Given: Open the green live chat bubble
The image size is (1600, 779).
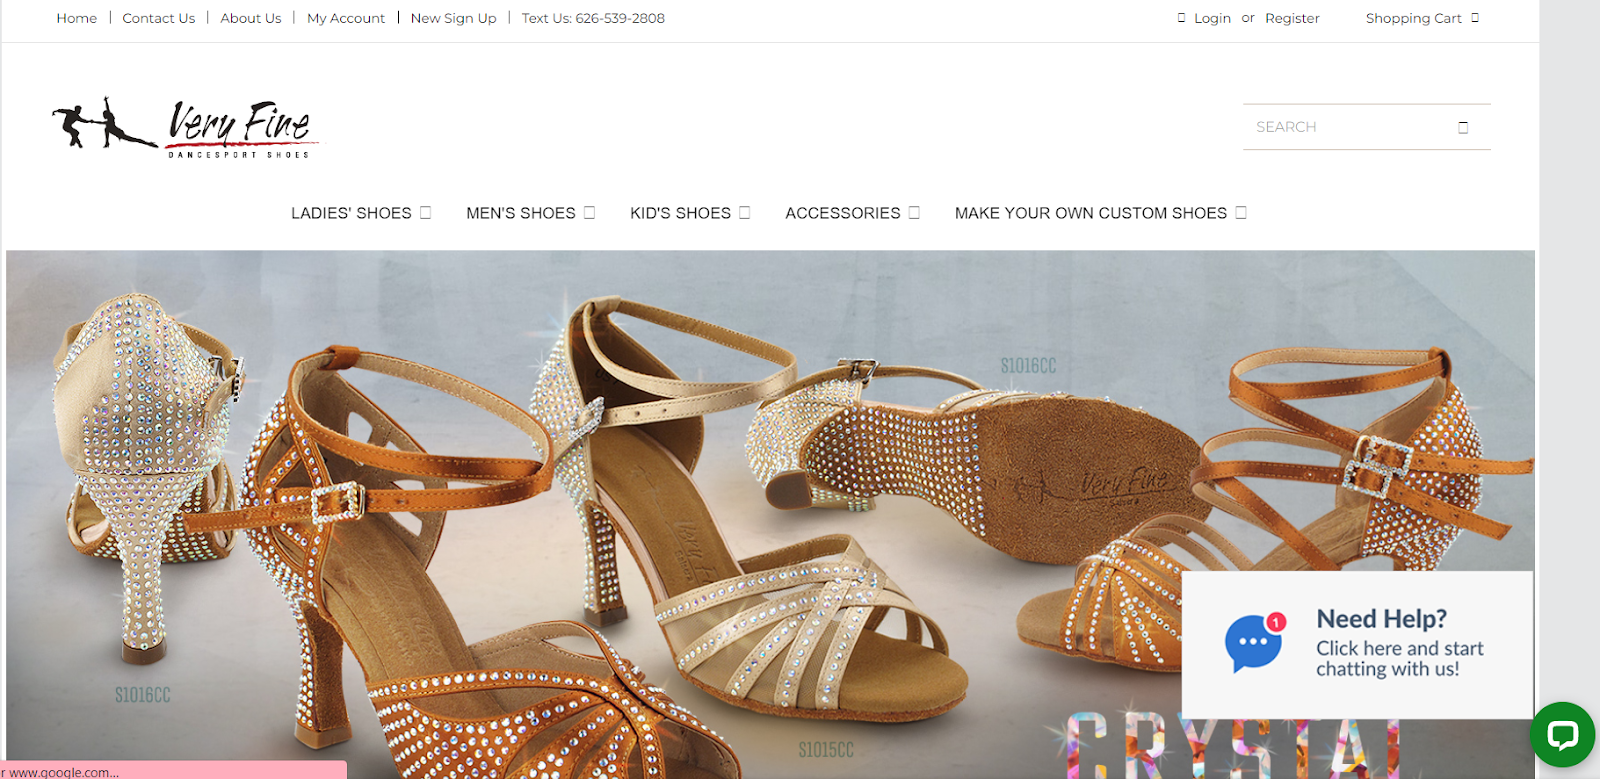Looking at the screenshot, I should (1562, 734).
